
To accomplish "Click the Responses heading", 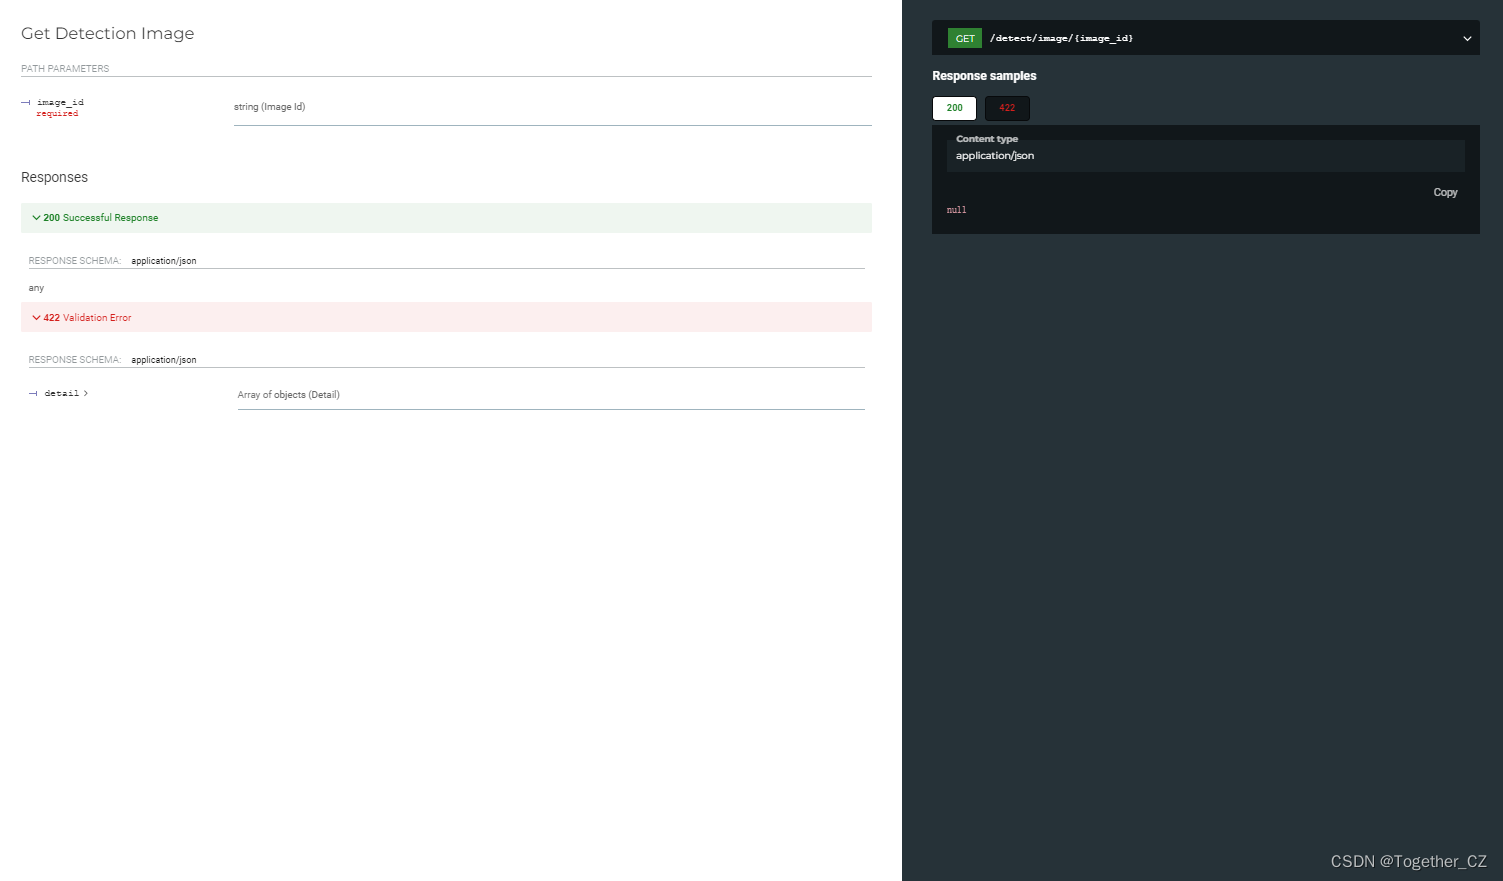I will pos(55,177).
